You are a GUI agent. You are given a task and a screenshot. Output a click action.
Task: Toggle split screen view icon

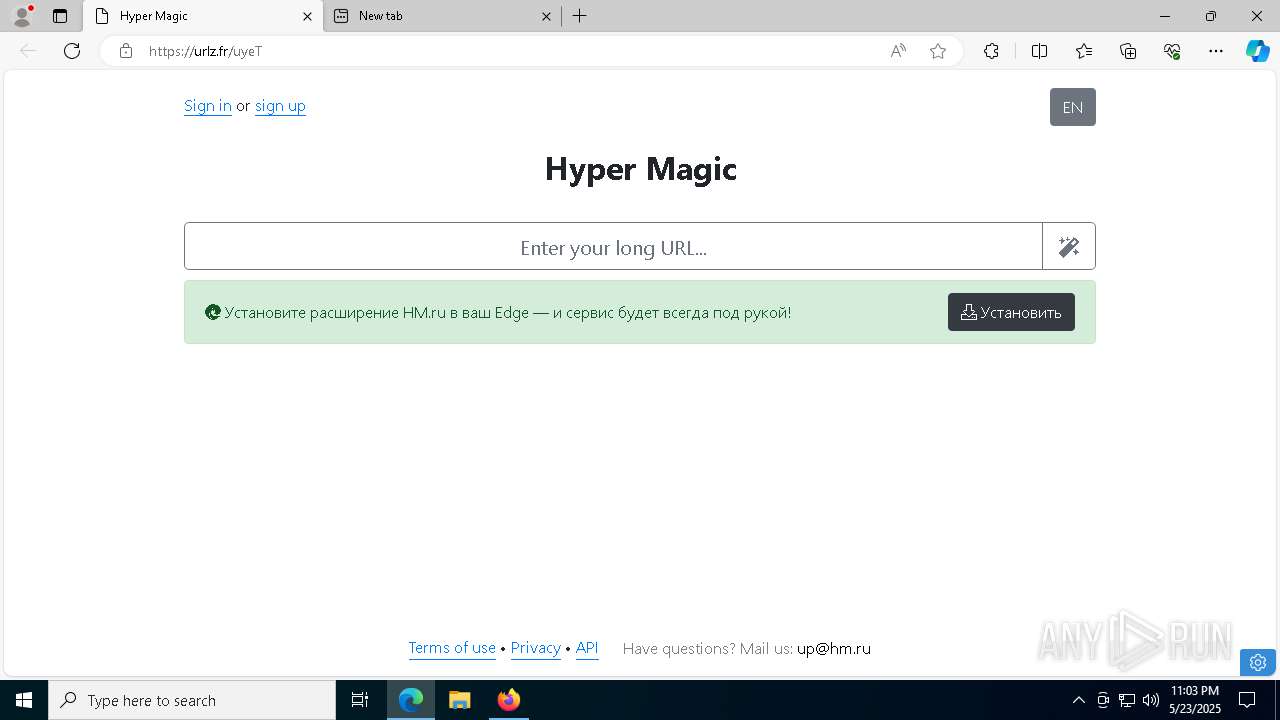point(1039,51)
